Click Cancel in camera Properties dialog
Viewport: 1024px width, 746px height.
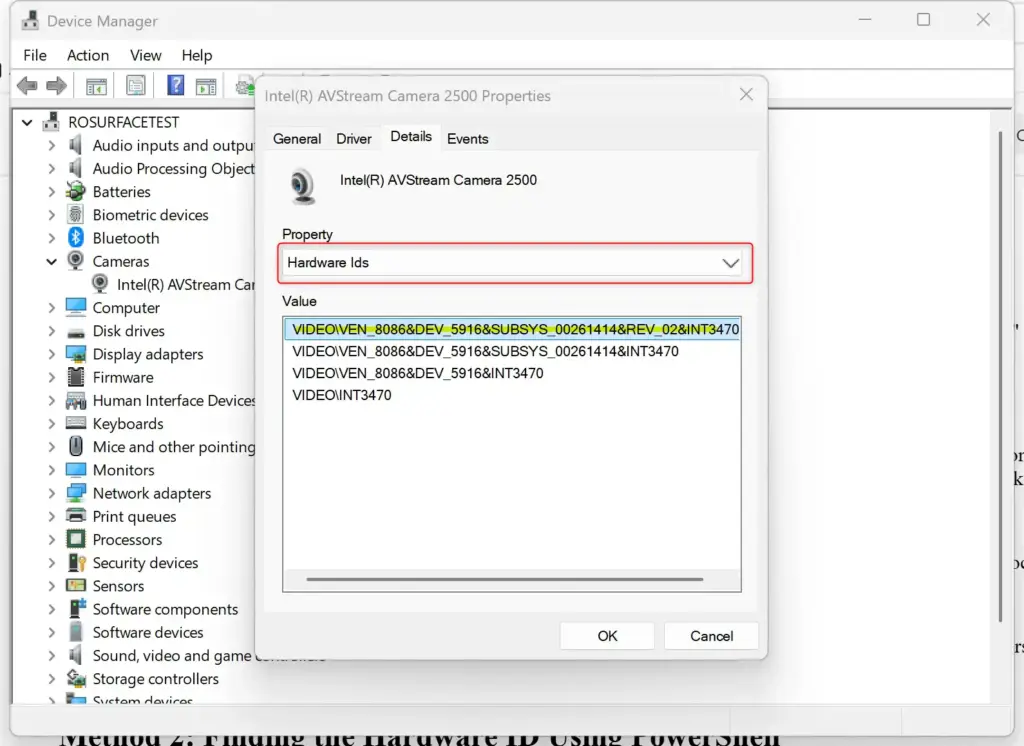click(x=711, y=636)
